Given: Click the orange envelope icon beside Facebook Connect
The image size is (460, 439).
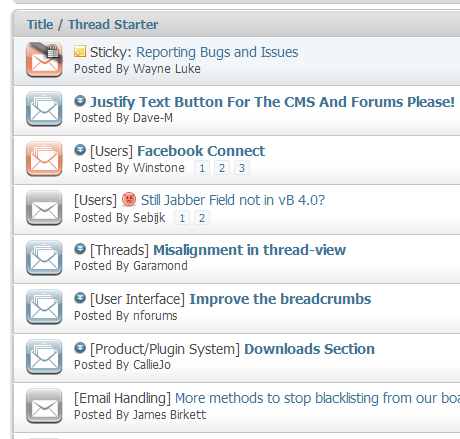Looking at the screenshot, I should 44,159.
